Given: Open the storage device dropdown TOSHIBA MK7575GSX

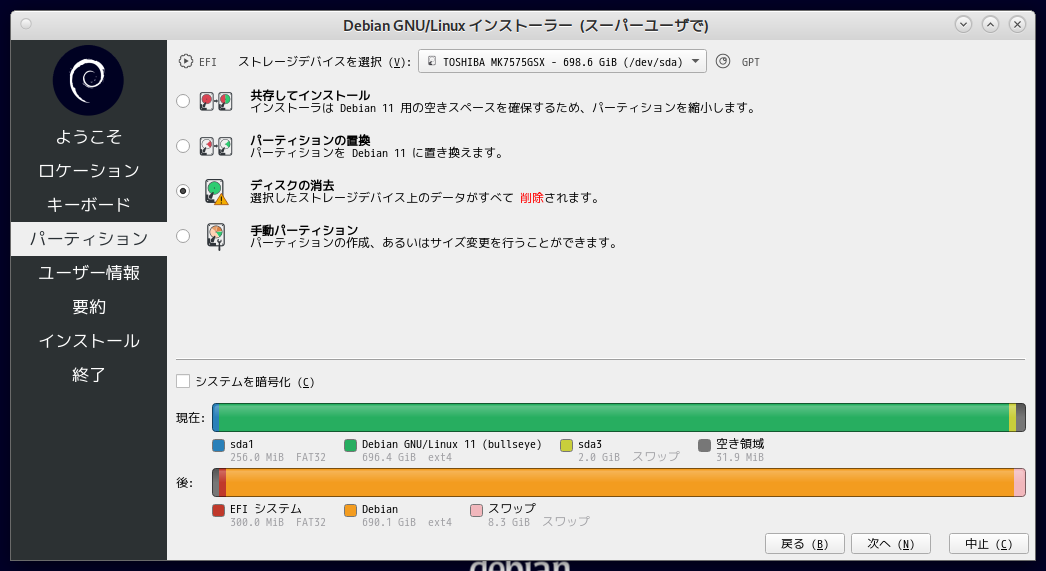Looking at the screenshot, I should click(562, 61).
